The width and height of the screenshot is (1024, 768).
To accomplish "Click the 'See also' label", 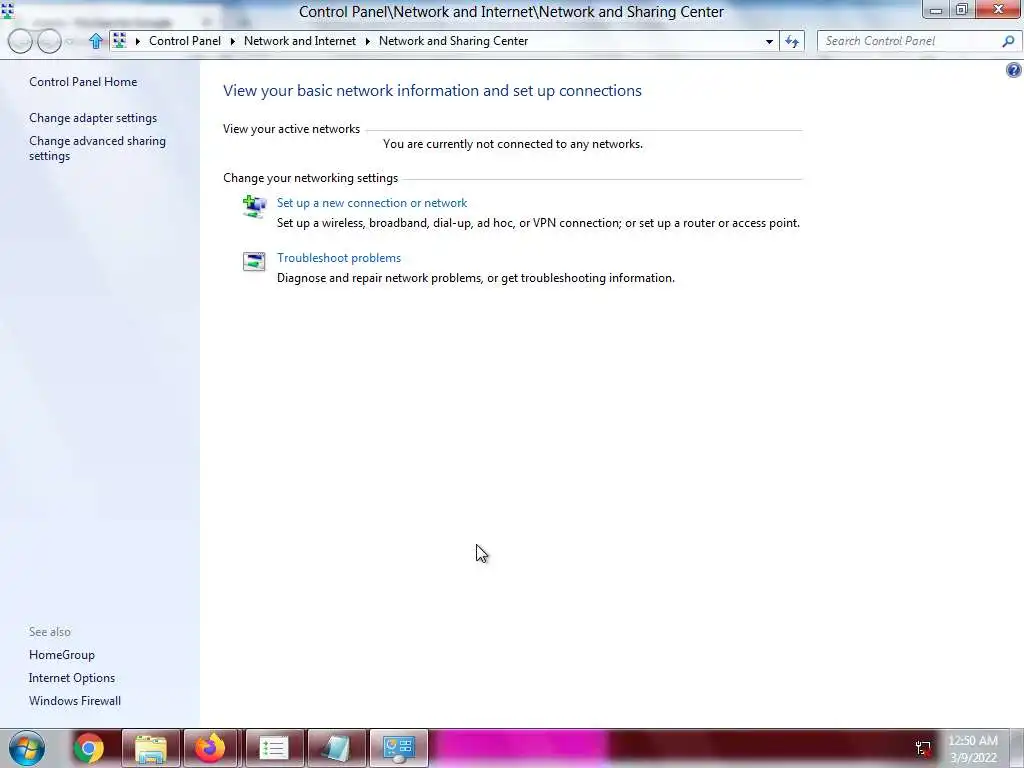I will 50,632.
